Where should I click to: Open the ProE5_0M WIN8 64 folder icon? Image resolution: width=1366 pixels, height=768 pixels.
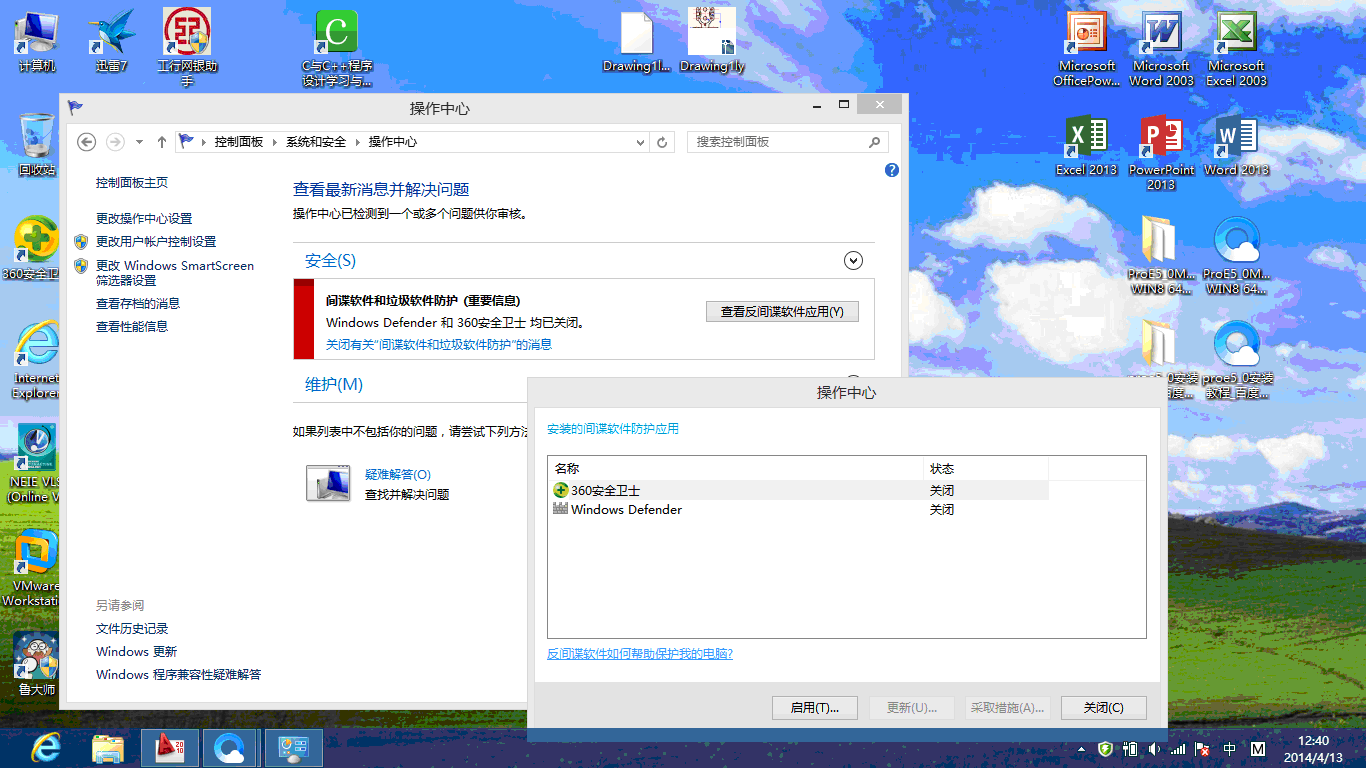[x=1161, y=255]
